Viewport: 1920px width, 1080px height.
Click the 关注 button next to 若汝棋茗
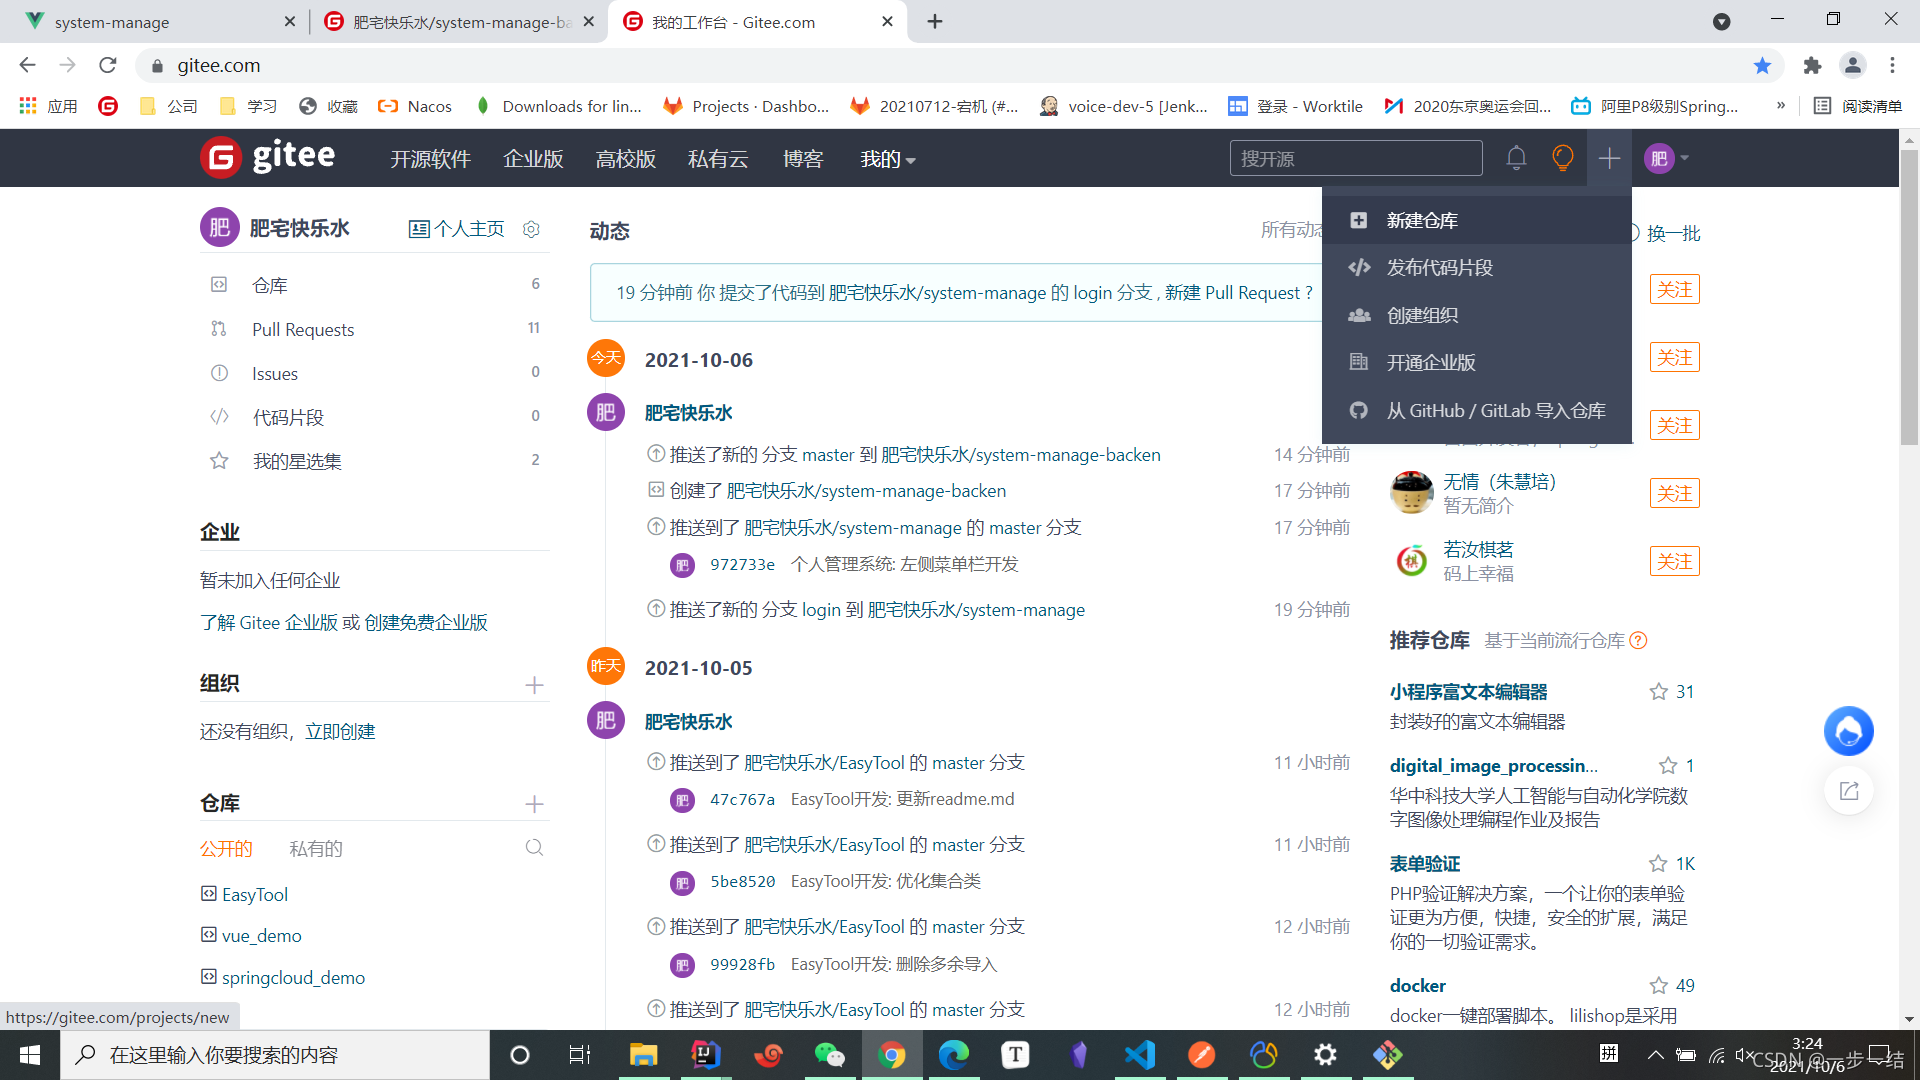pos(1674,561)
